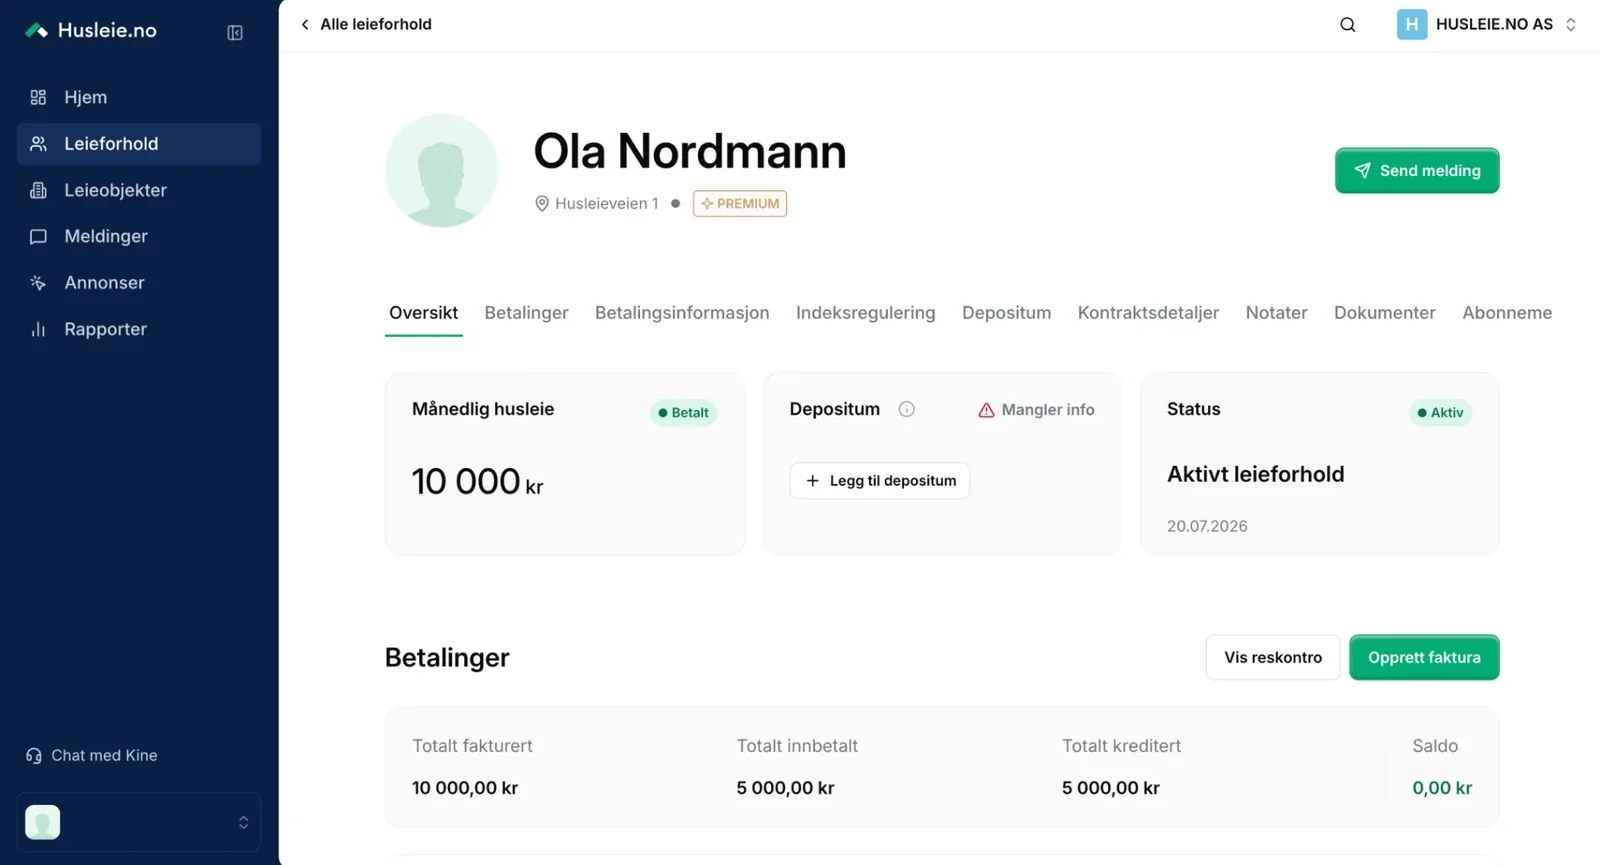Screen dimensions: 1600x865
Task: Open the Kontraktsdetaljer tab
Action: click(x=1148, y=313)
